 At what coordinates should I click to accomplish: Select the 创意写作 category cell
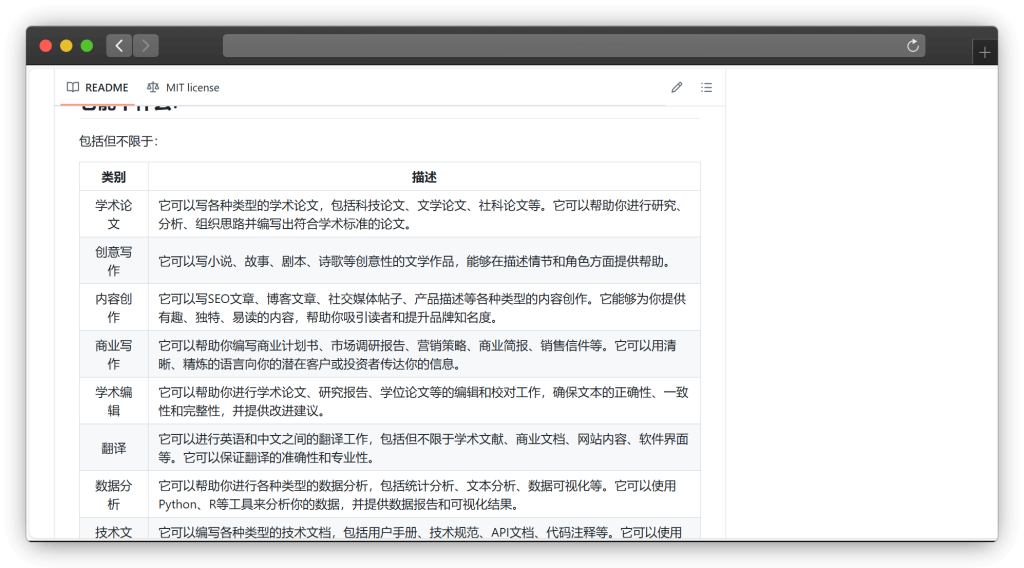pos(114,261)
